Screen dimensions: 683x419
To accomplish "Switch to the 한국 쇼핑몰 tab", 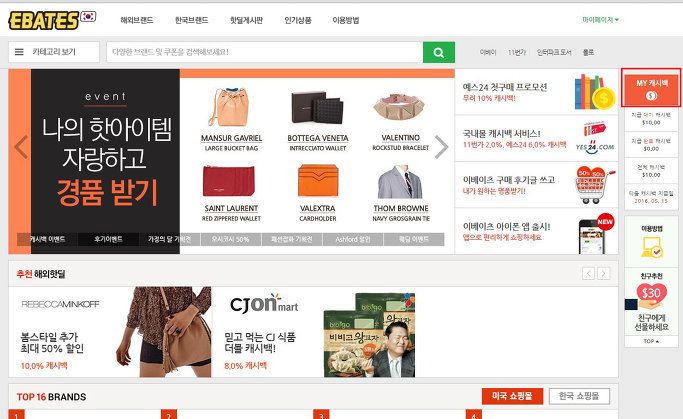I will coord(579,396).
